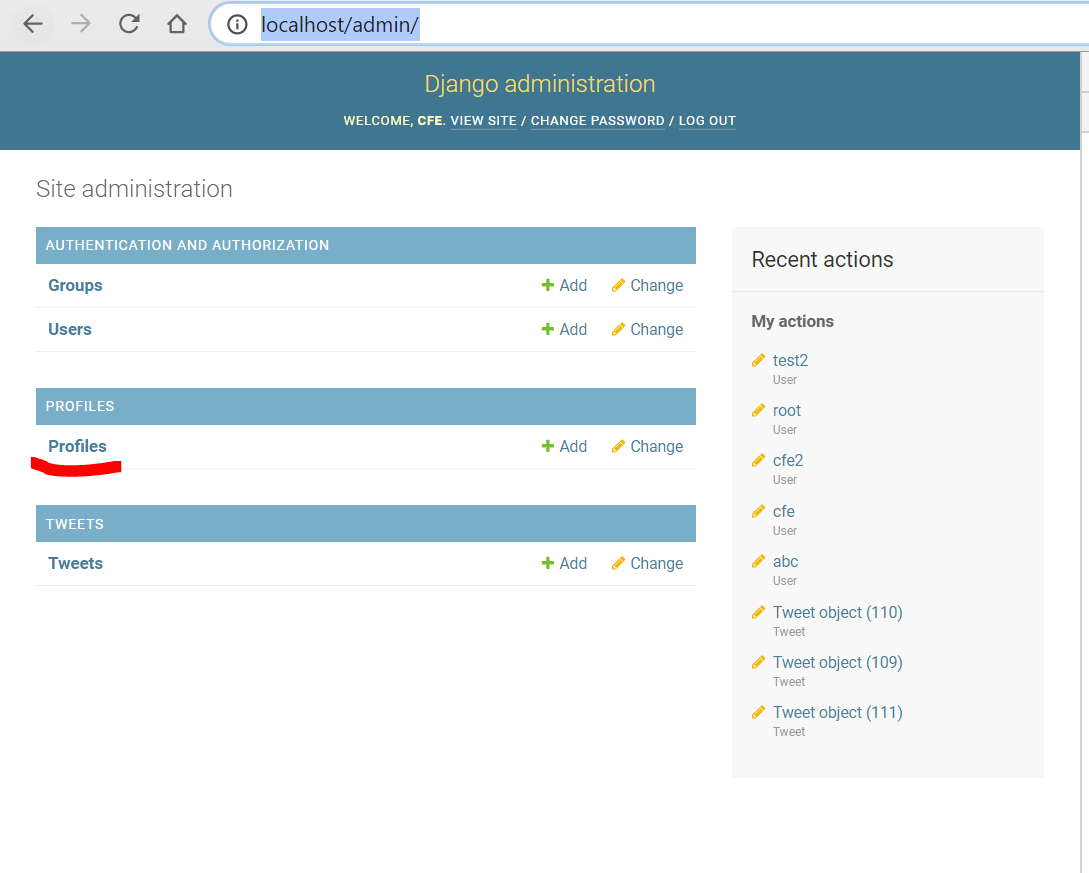Image resolution: width=1089 pixels, height=873 pixels.
Task: Open recent action root user
Action: 787,410
